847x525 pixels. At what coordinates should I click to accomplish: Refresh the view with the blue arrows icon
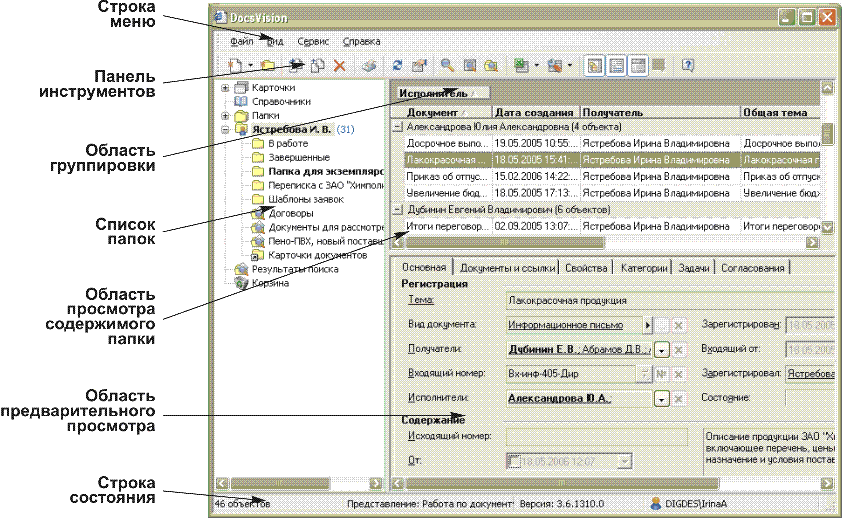pos(398,66)
